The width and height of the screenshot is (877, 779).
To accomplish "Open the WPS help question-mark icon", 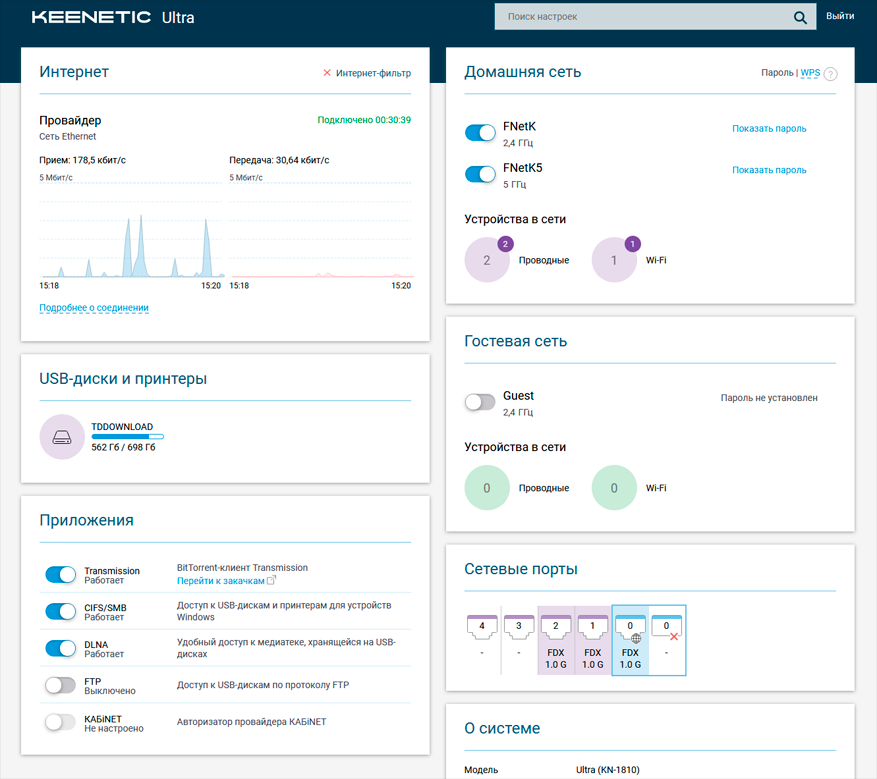I will [831, 74].
